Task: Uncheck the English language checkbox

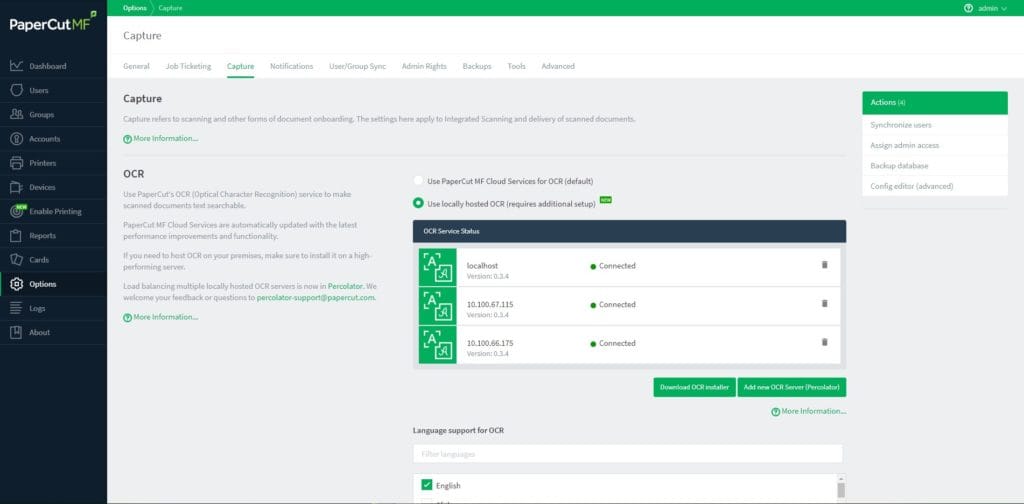Action: pos(427,484)
